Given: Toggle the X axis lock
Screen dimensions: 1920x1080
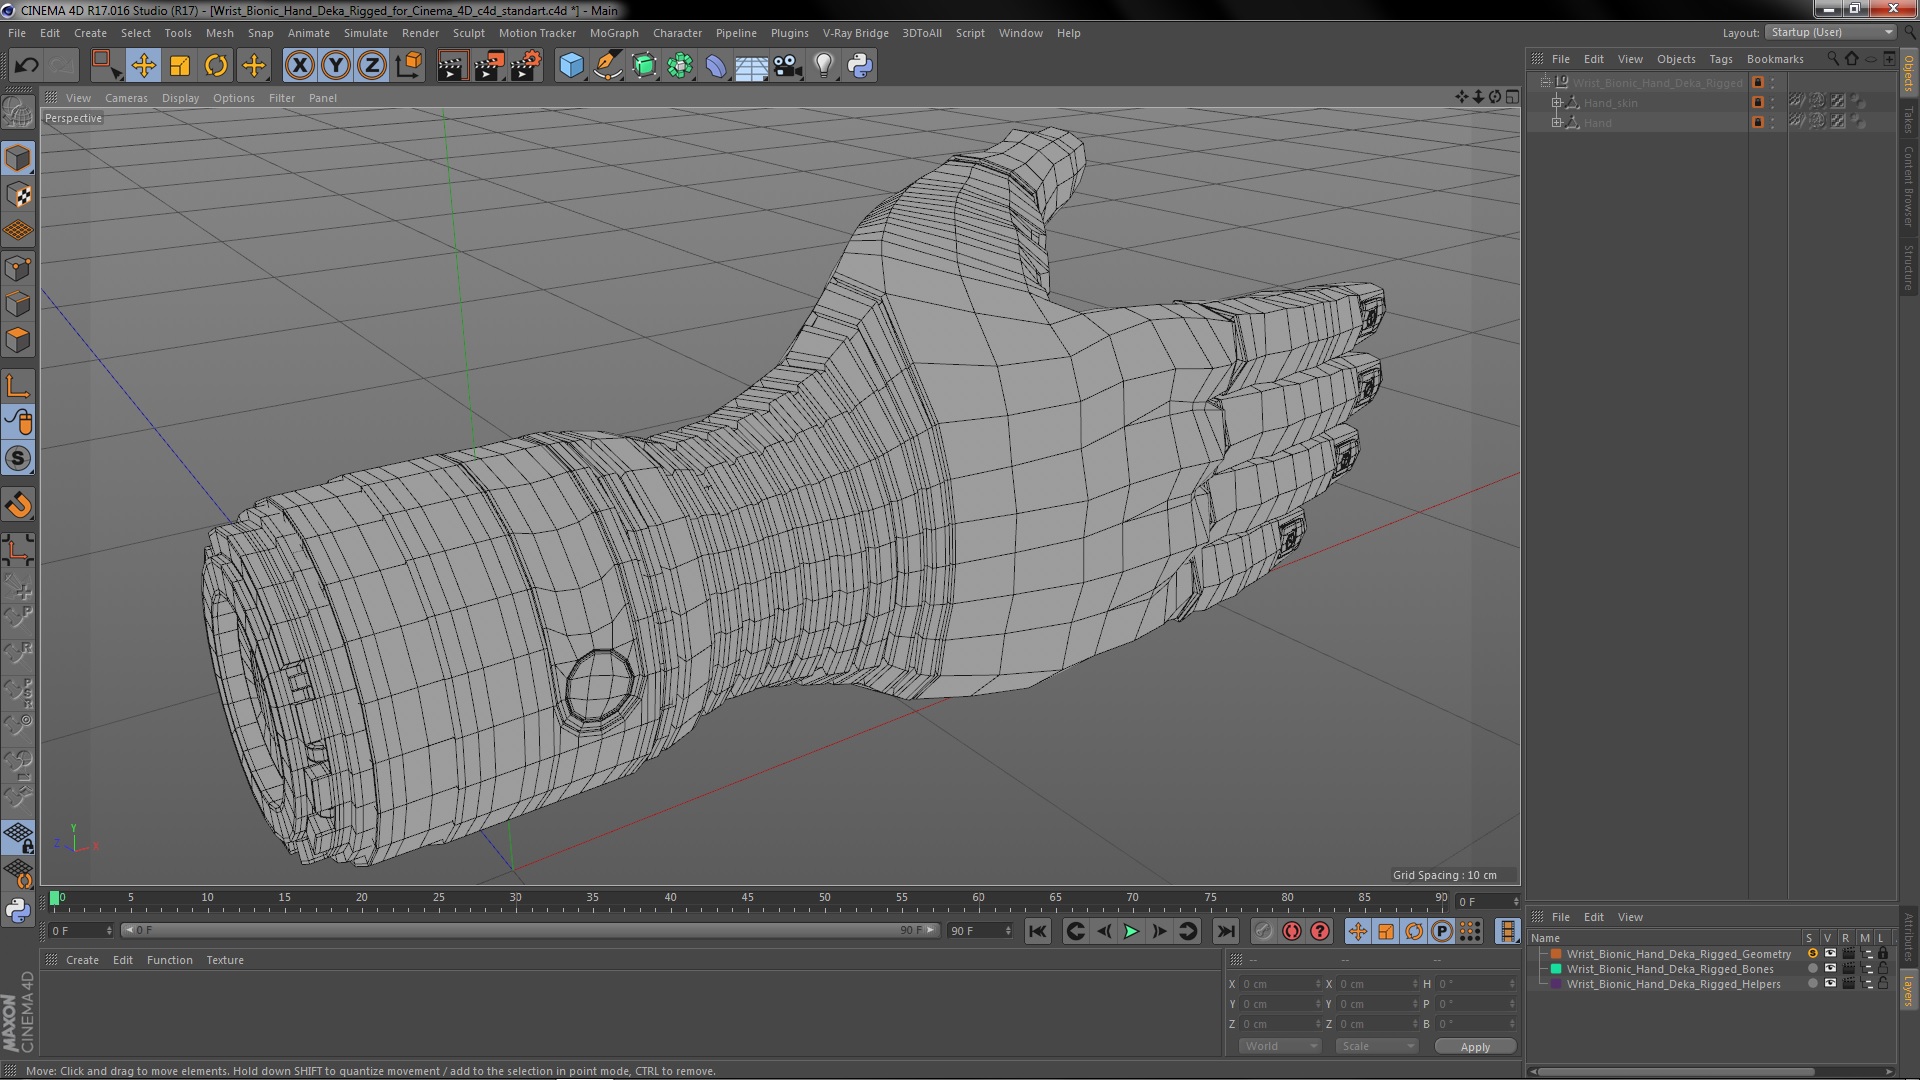Looking at the screenshot, I should (299, 66).
